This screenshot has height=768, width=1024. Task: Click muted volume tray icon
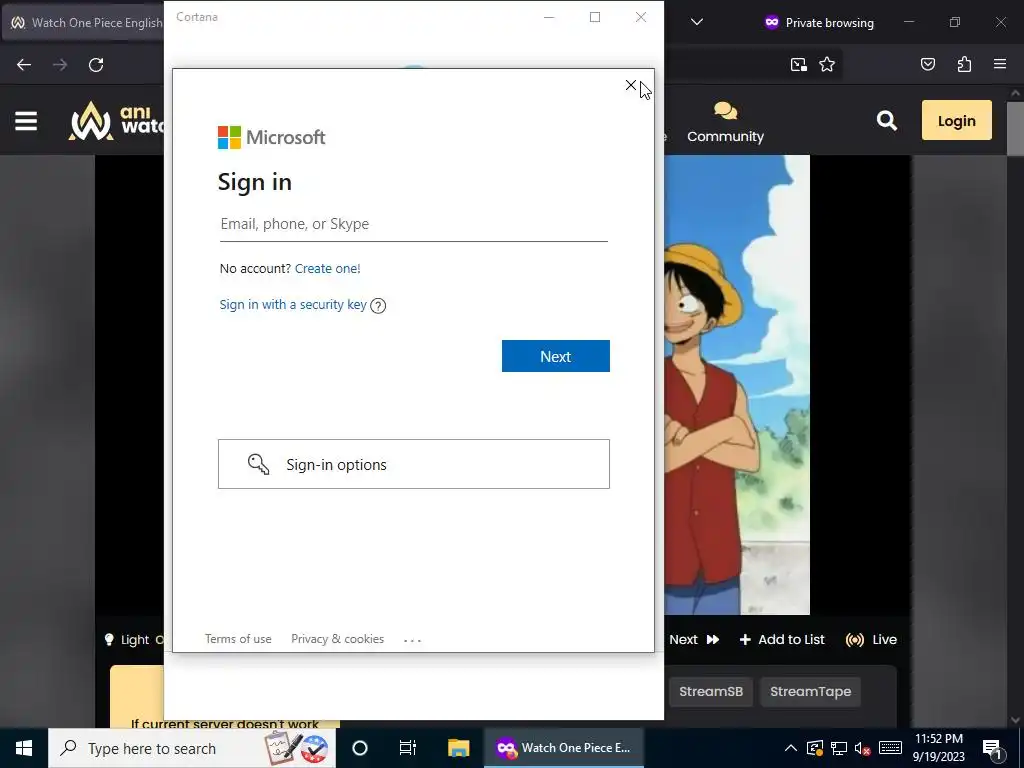863,748
